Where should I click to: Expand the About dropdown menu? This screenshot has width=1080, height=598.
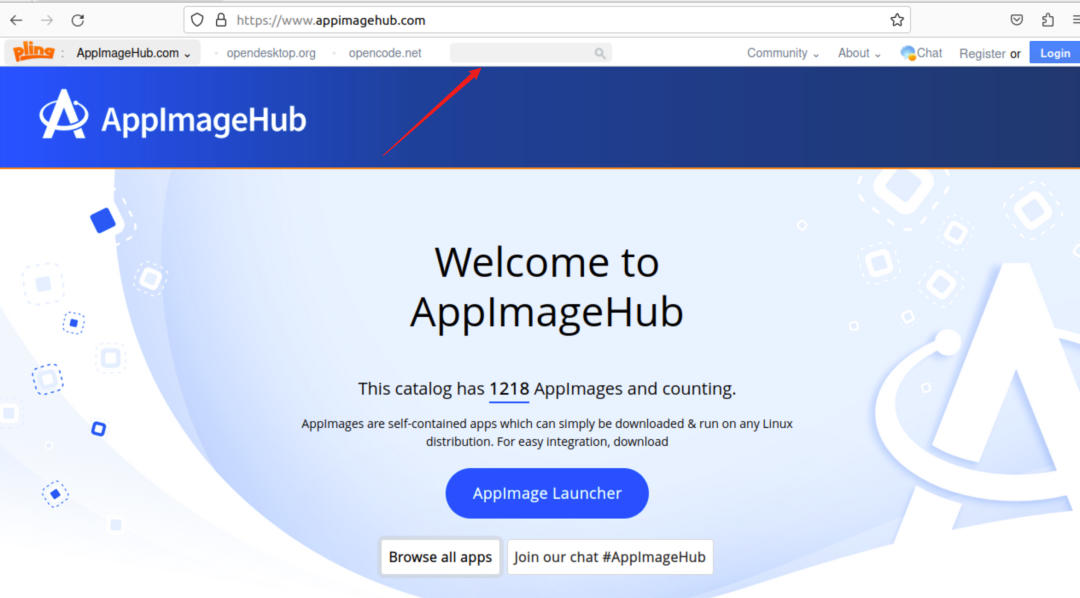tap(859, 53)
